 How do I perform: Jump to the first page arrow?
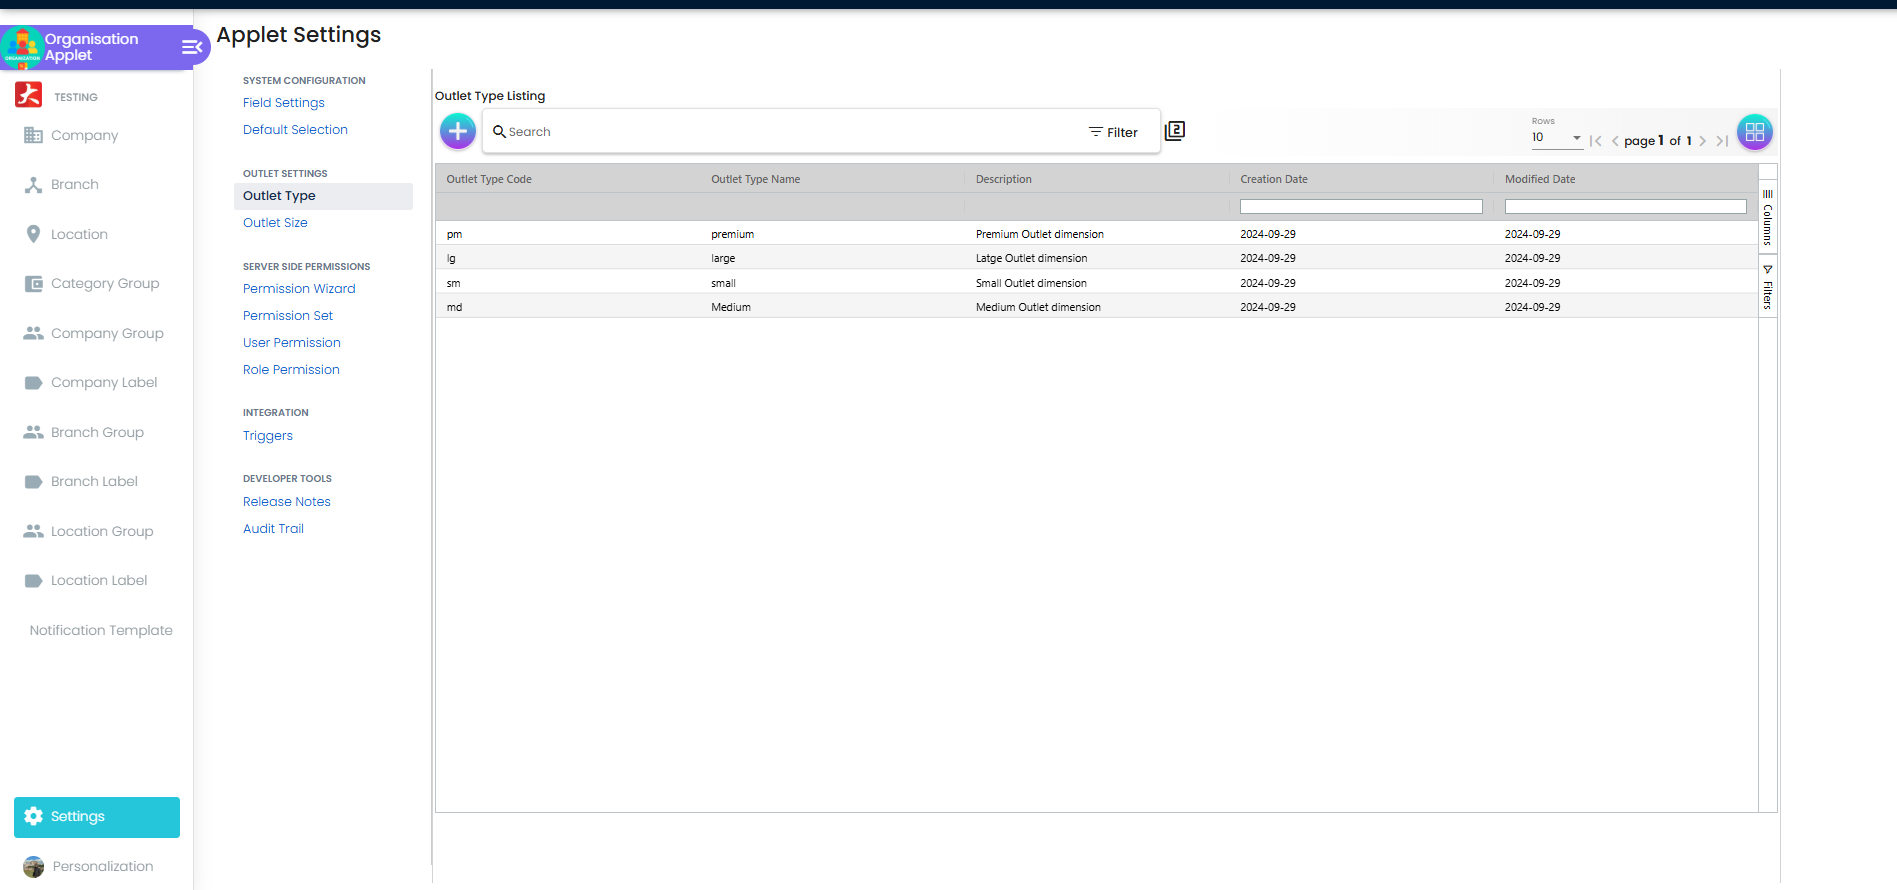coord(1596,141)
